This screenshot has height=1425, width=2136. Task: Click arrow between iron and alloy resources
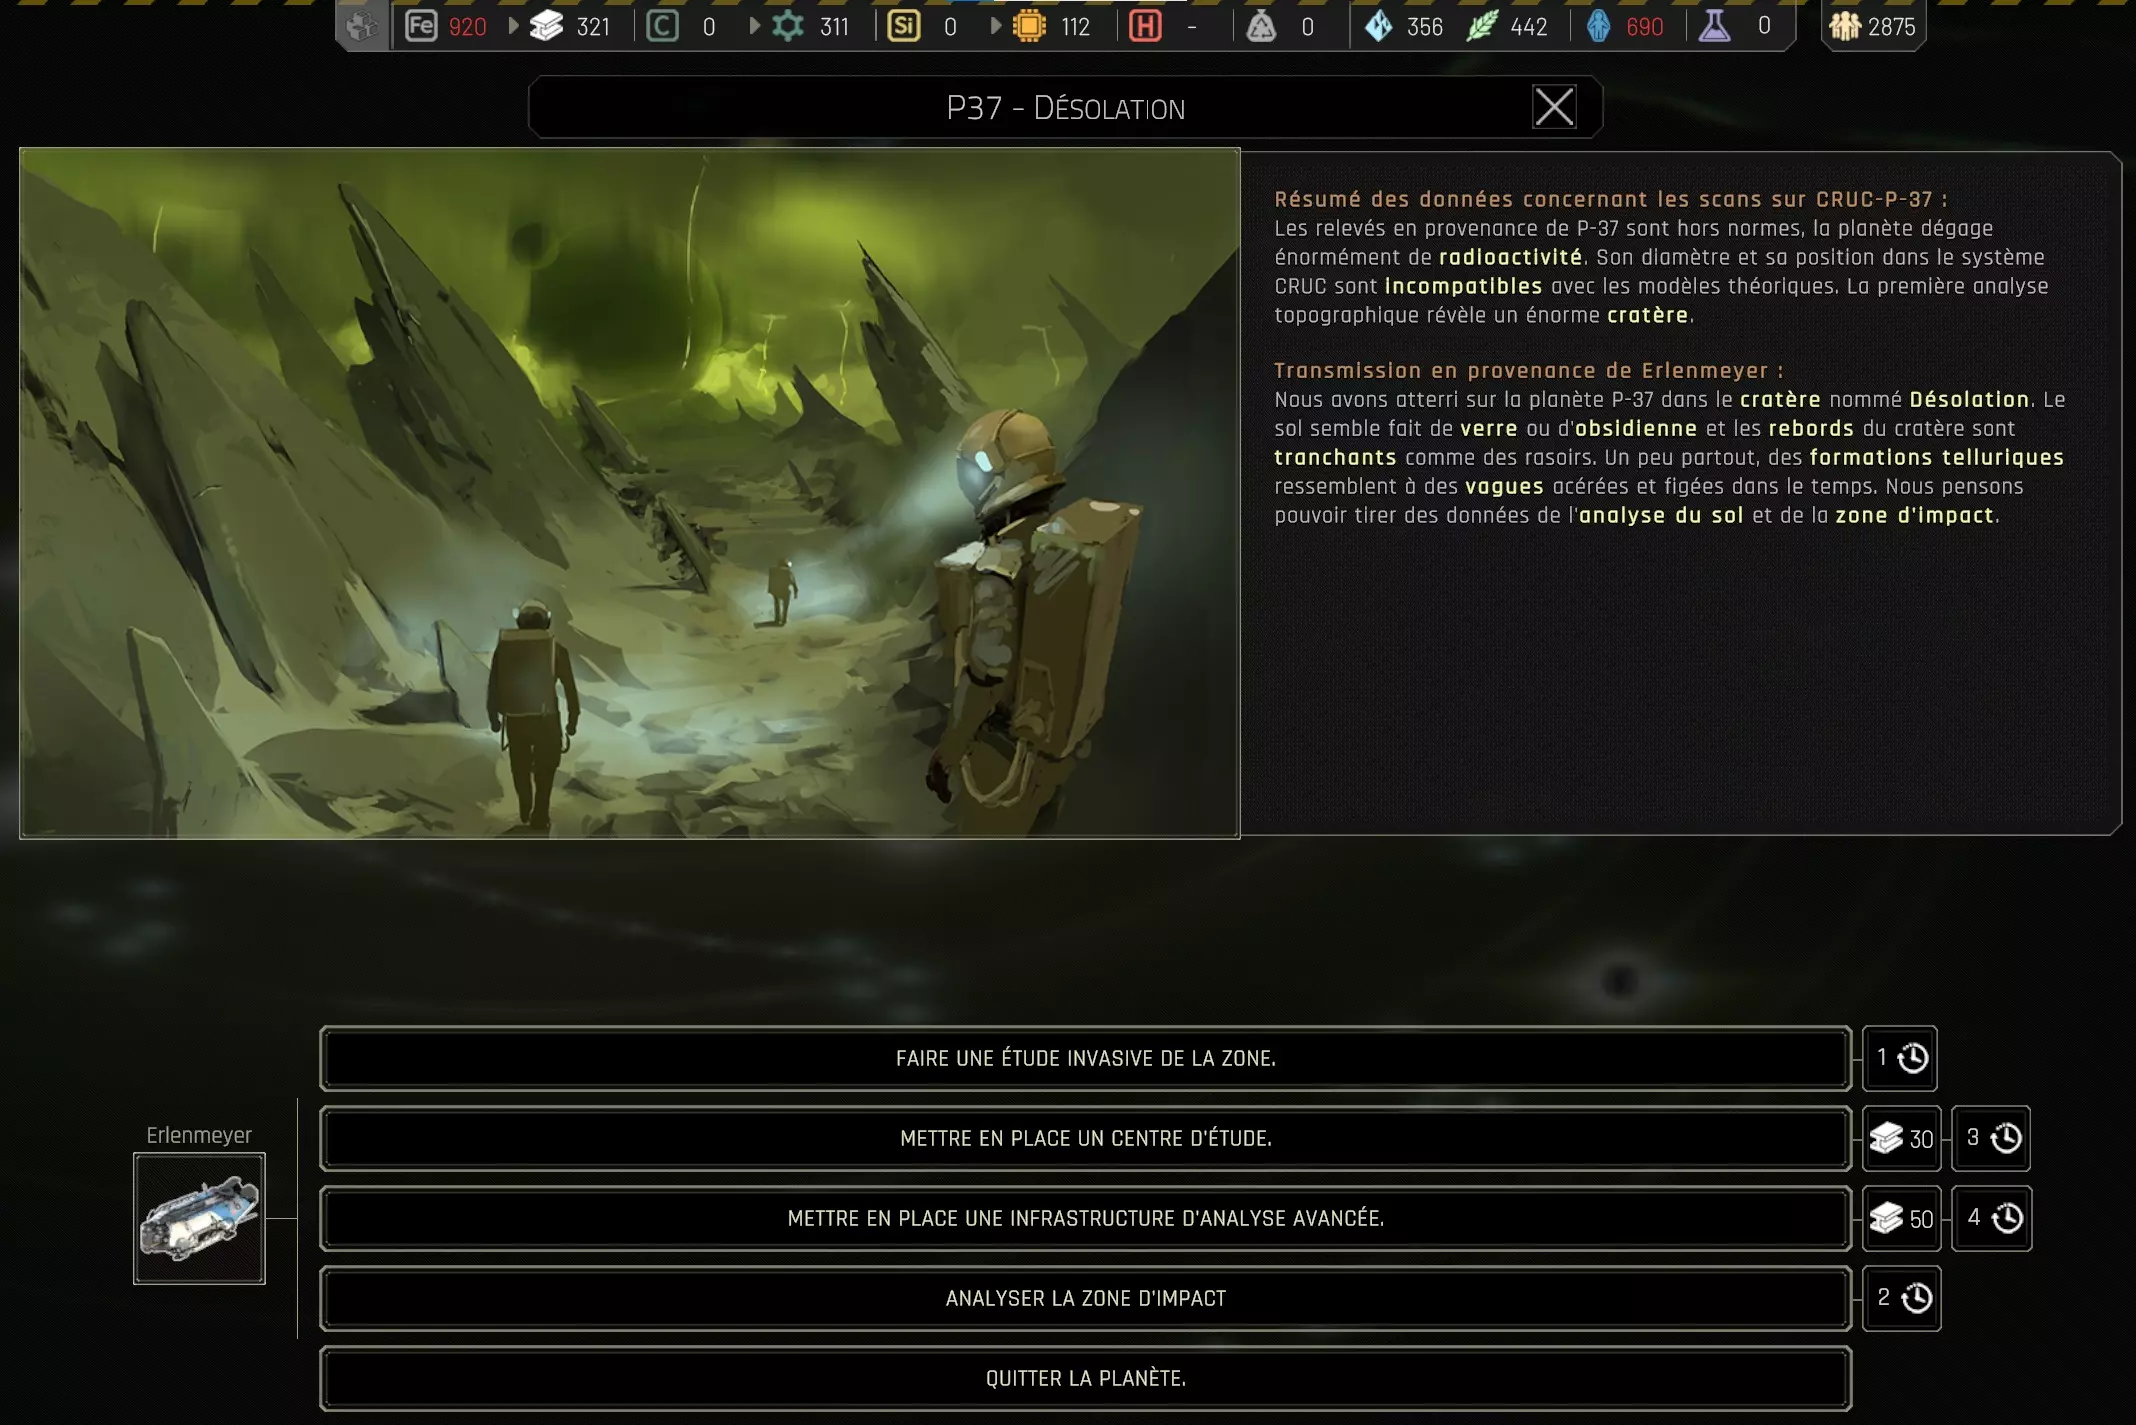click(x=513, y=26)
